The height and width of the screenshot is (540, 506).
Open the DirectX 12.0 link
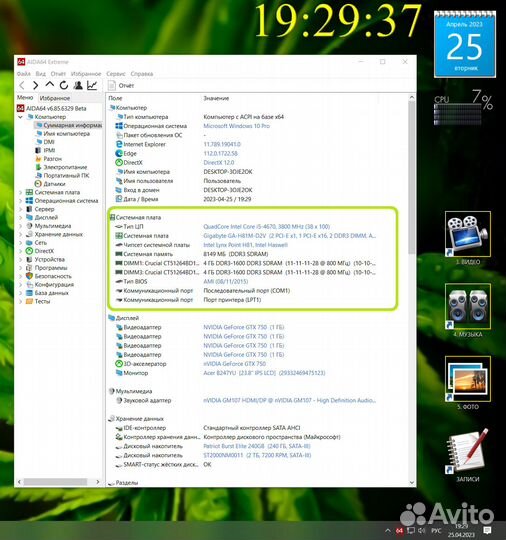[x=218, y=163]
